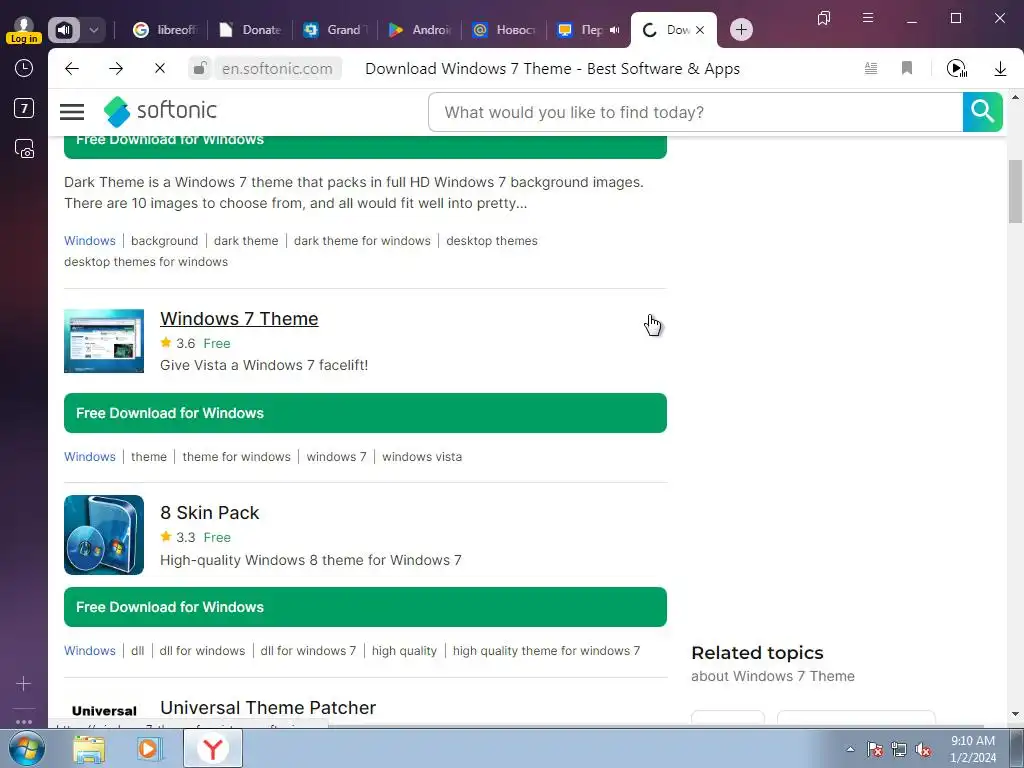Click Free Download under 8 Skin Pack
Viewport: 1024px width, 768px height.
tap(365, 607)
